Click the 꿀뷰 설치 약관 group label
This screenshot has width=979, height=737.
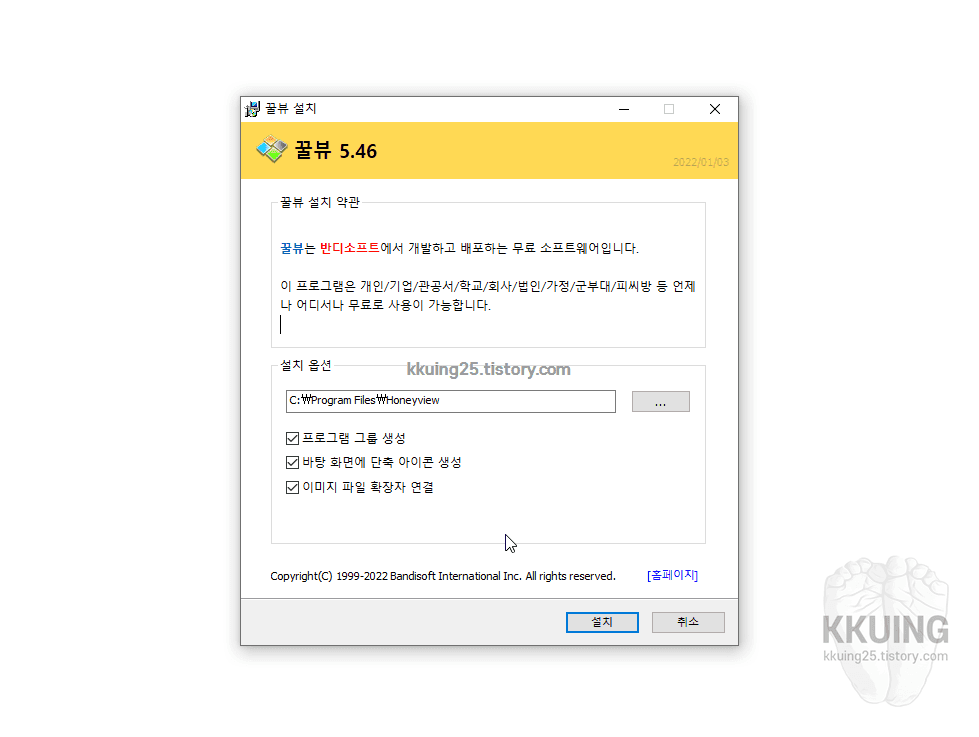click(320, 202)
